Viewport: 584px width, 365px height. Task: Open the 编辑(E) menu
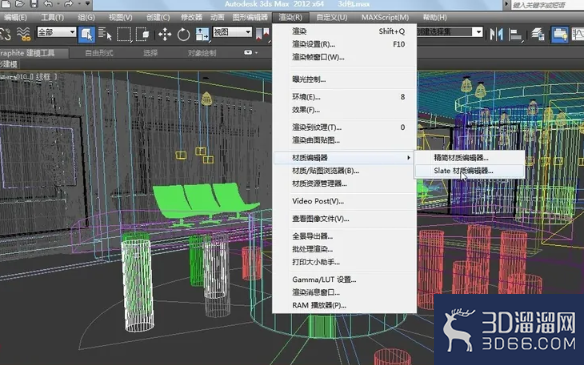click(15, 17)
